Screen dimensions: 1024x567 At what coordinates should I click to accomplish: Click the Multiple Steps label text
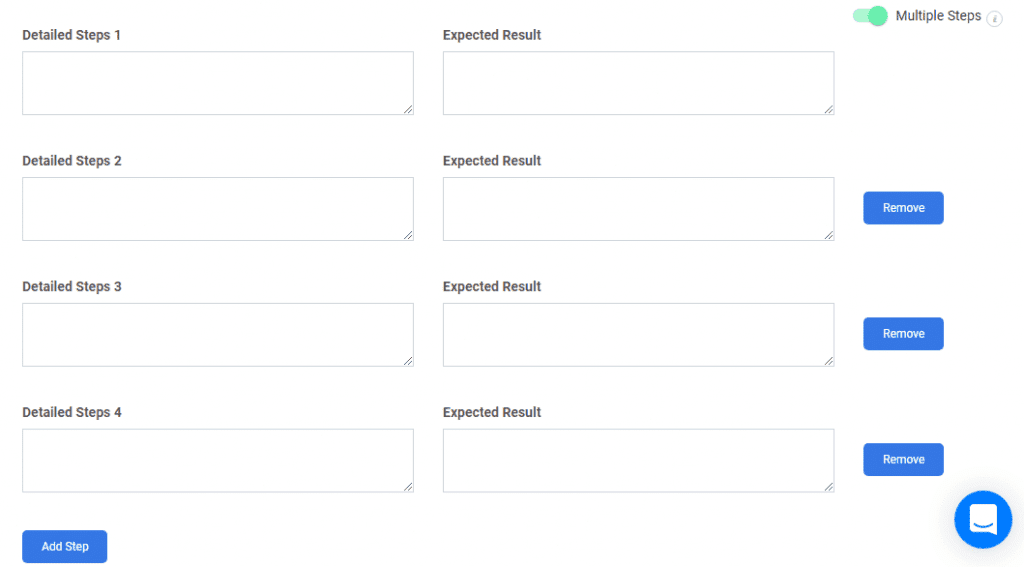tap(938, 16)
